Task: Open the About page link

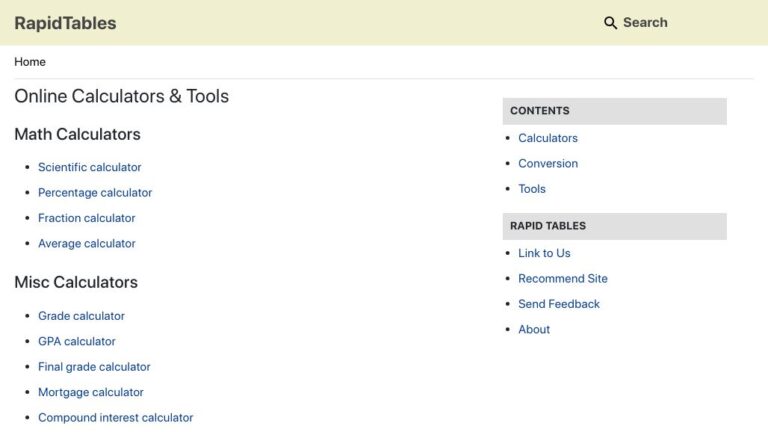Action: [x=534, y=330]
